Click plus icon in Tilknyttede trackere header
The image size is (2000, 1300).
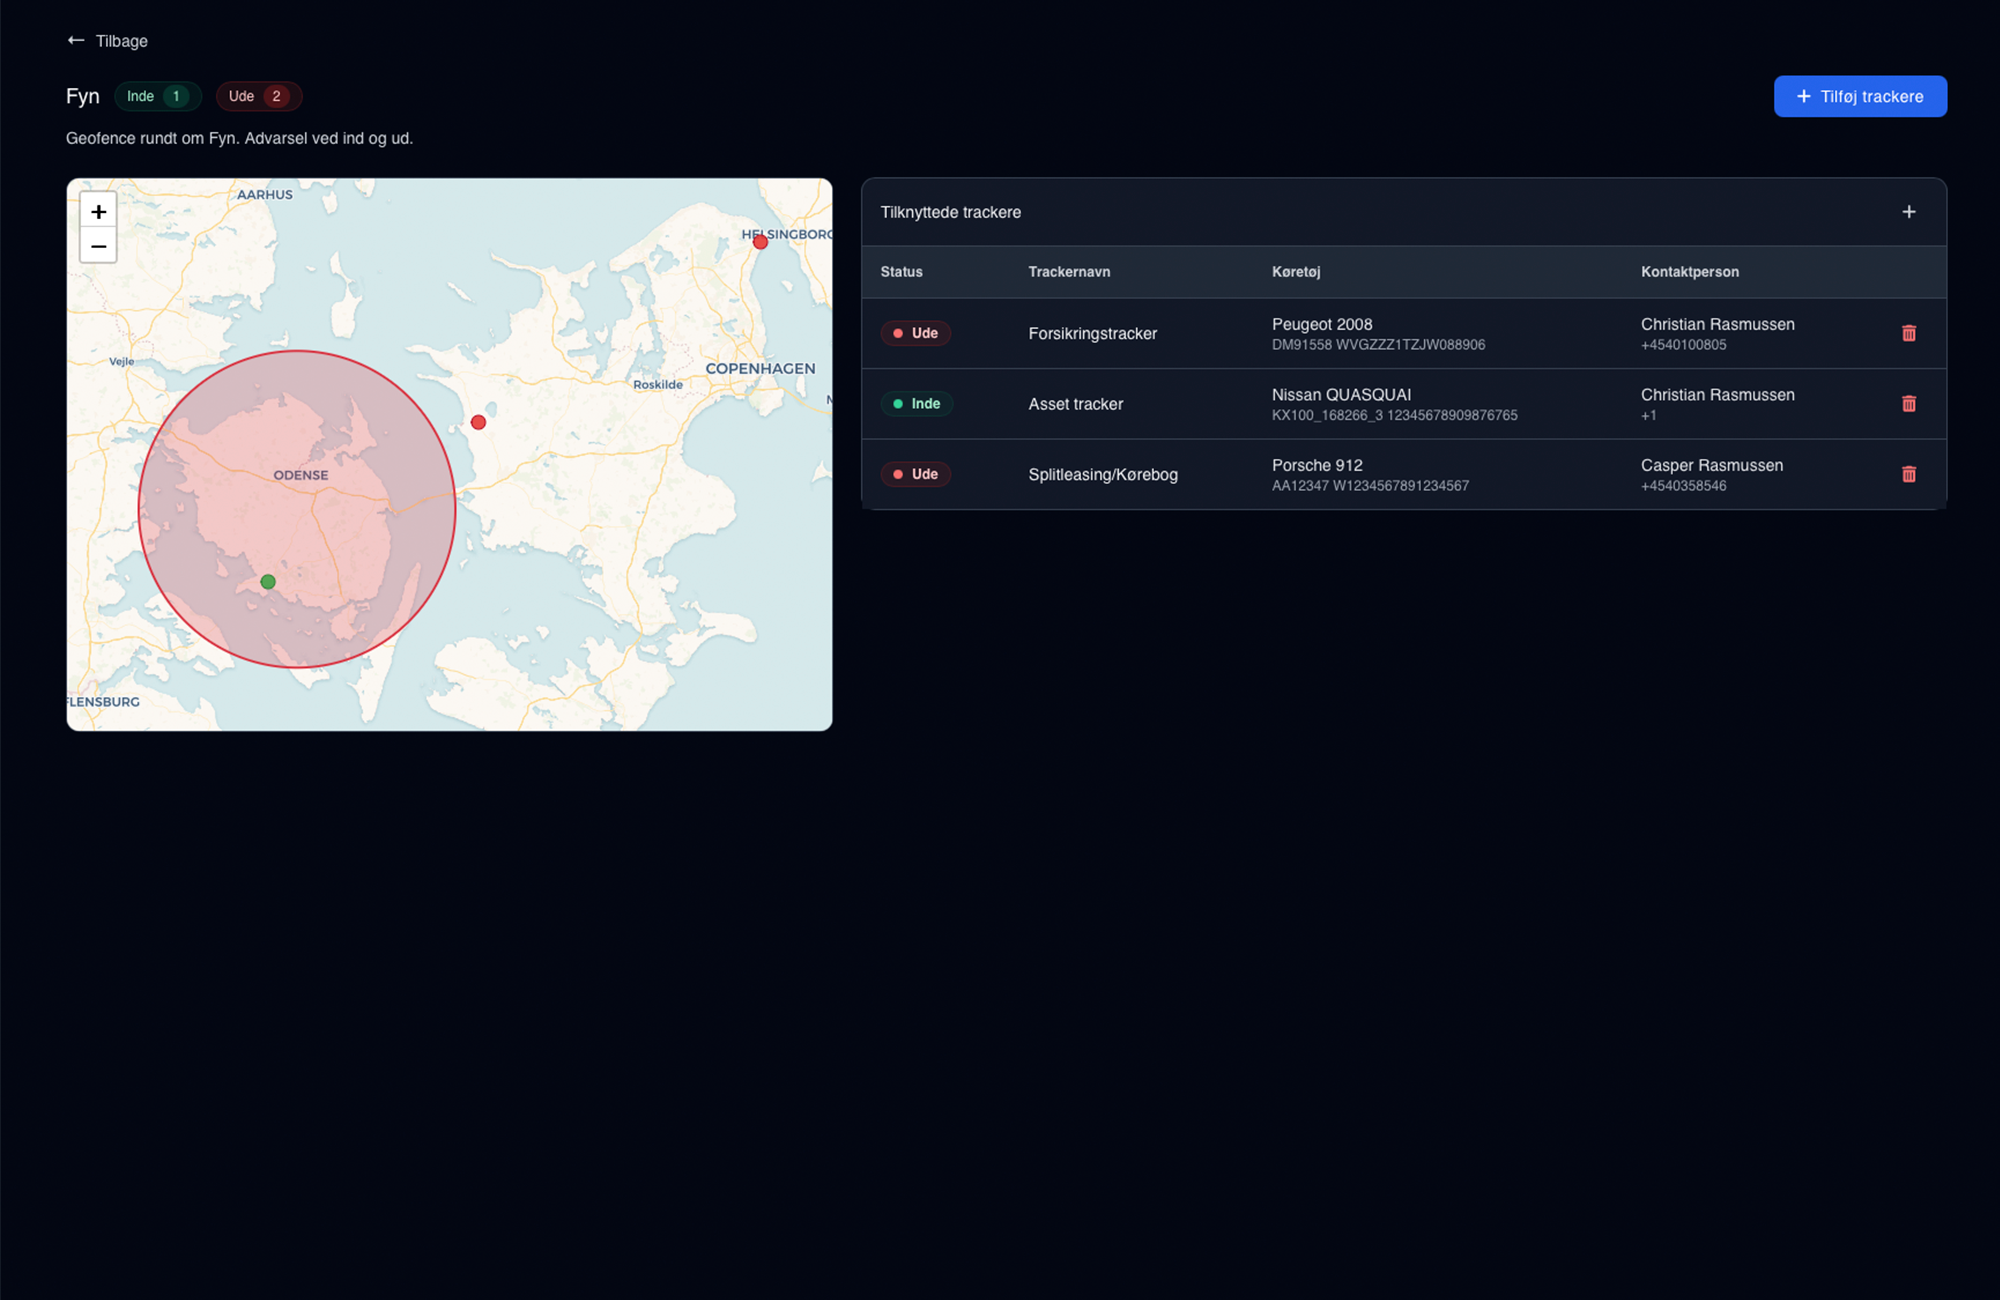1908,212
